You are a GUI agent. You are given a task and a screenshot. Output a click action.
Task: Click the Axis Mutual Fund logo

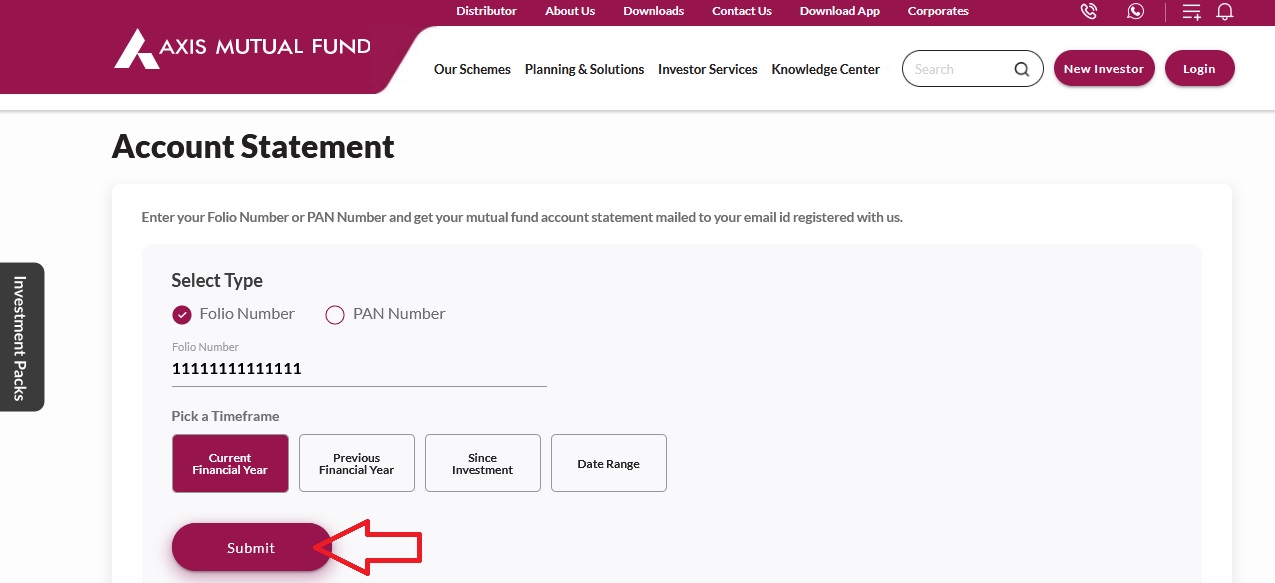coord(241,47)
